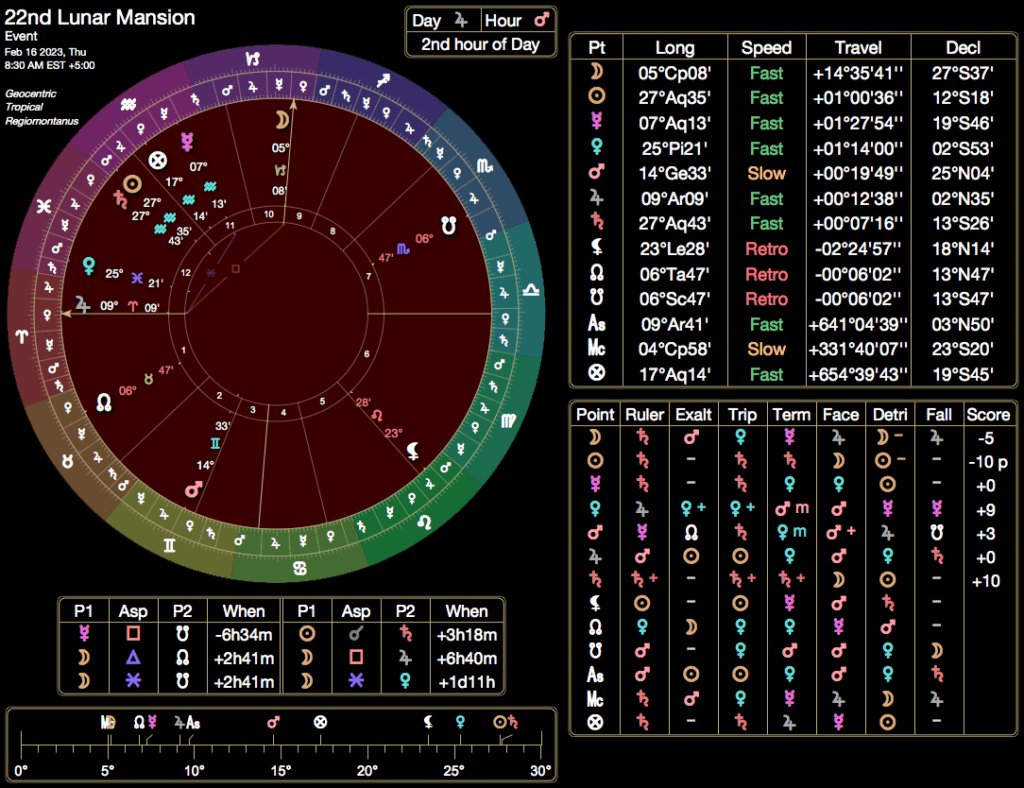
Task: Select the Moon glyph inside the chart wheel
Action: [x=283, y=120]
